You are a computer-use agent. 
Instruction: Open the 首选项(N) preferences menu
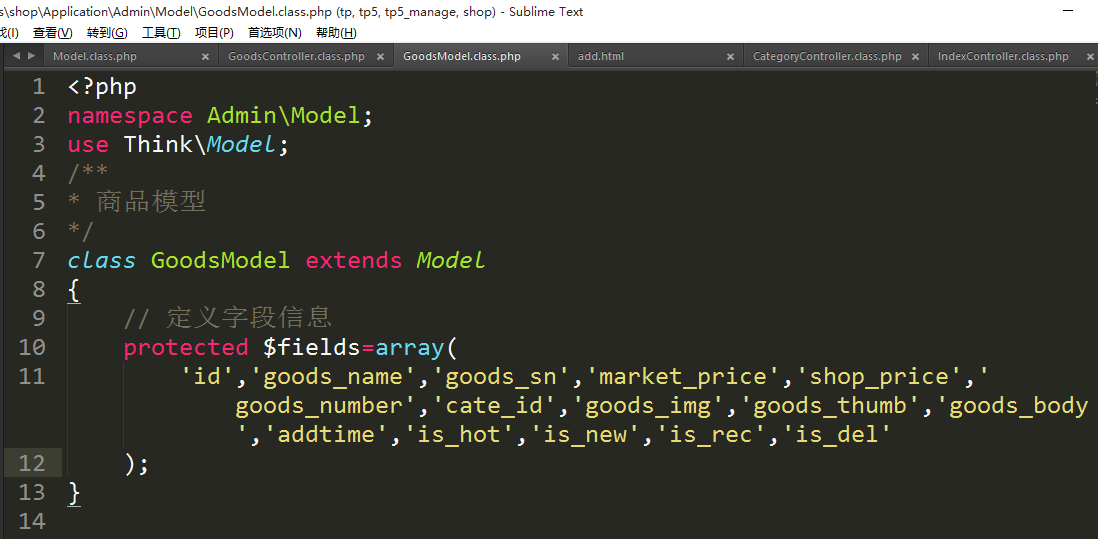coord(275,33)
